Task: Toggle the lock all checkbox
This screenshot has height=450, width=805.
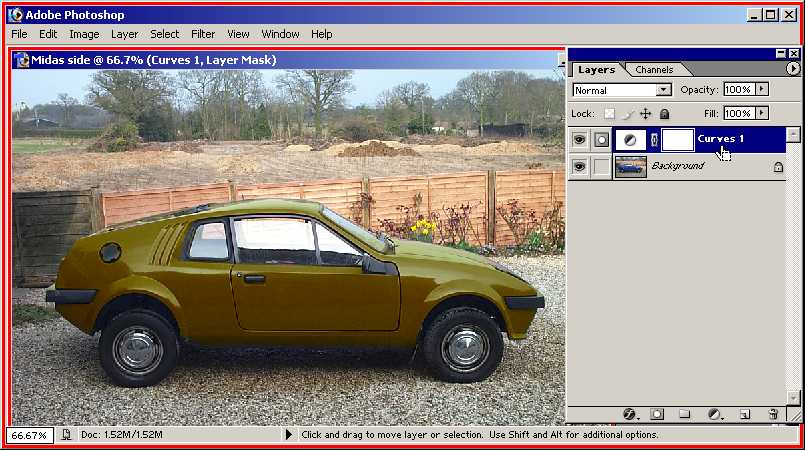Action: pyautogui.click(x=664, y=114)
